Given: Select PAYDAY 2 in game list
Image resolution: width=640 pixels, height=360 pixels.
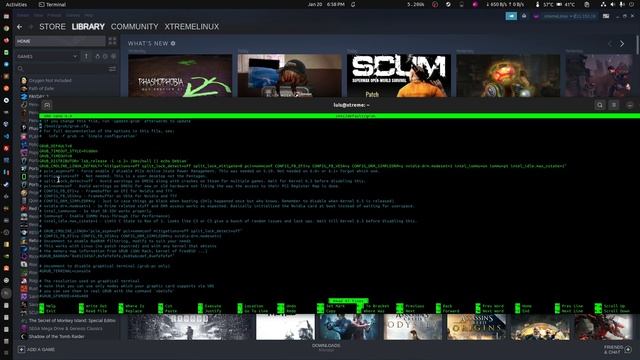Looking at the screenshot, I should click(x=38, y=96).
